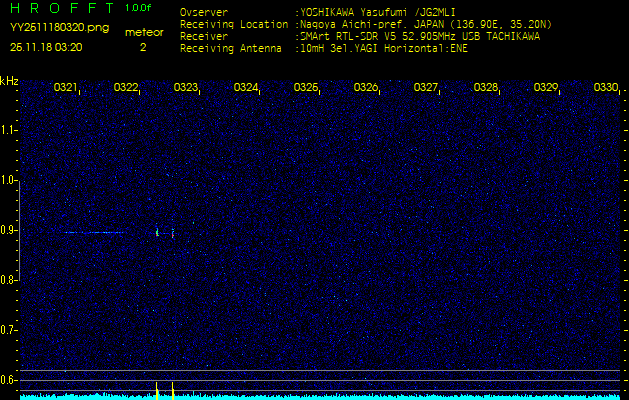Click the 0324 time tick label
Viewport: 629px width, 400px height.
(x=246, y=88)
